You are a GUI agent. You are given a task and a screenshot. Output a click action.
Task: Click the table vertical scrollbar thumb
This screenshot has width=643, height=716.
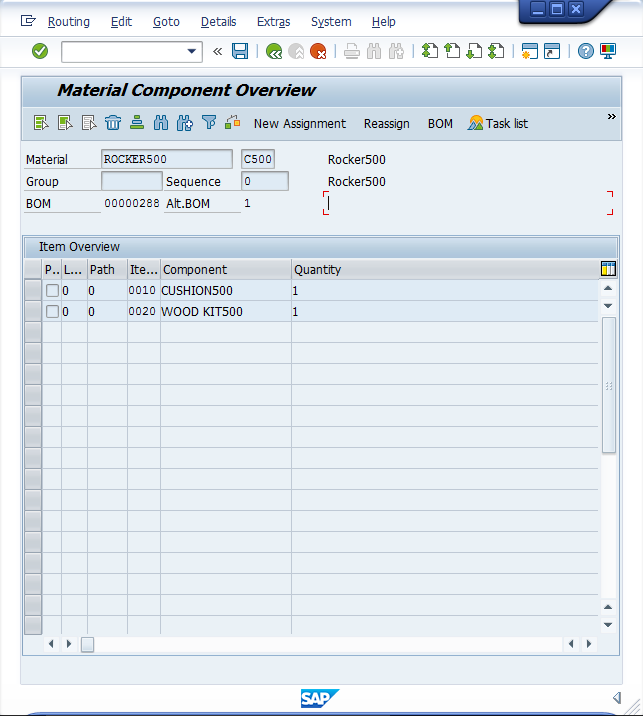609,385
